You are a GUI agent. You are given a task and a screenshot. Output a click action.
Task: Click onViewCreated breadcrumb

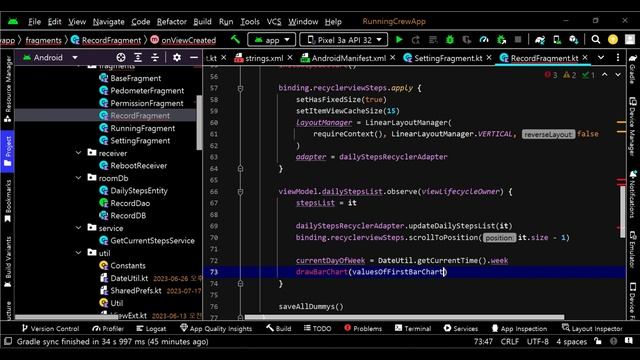click(188, 40)
